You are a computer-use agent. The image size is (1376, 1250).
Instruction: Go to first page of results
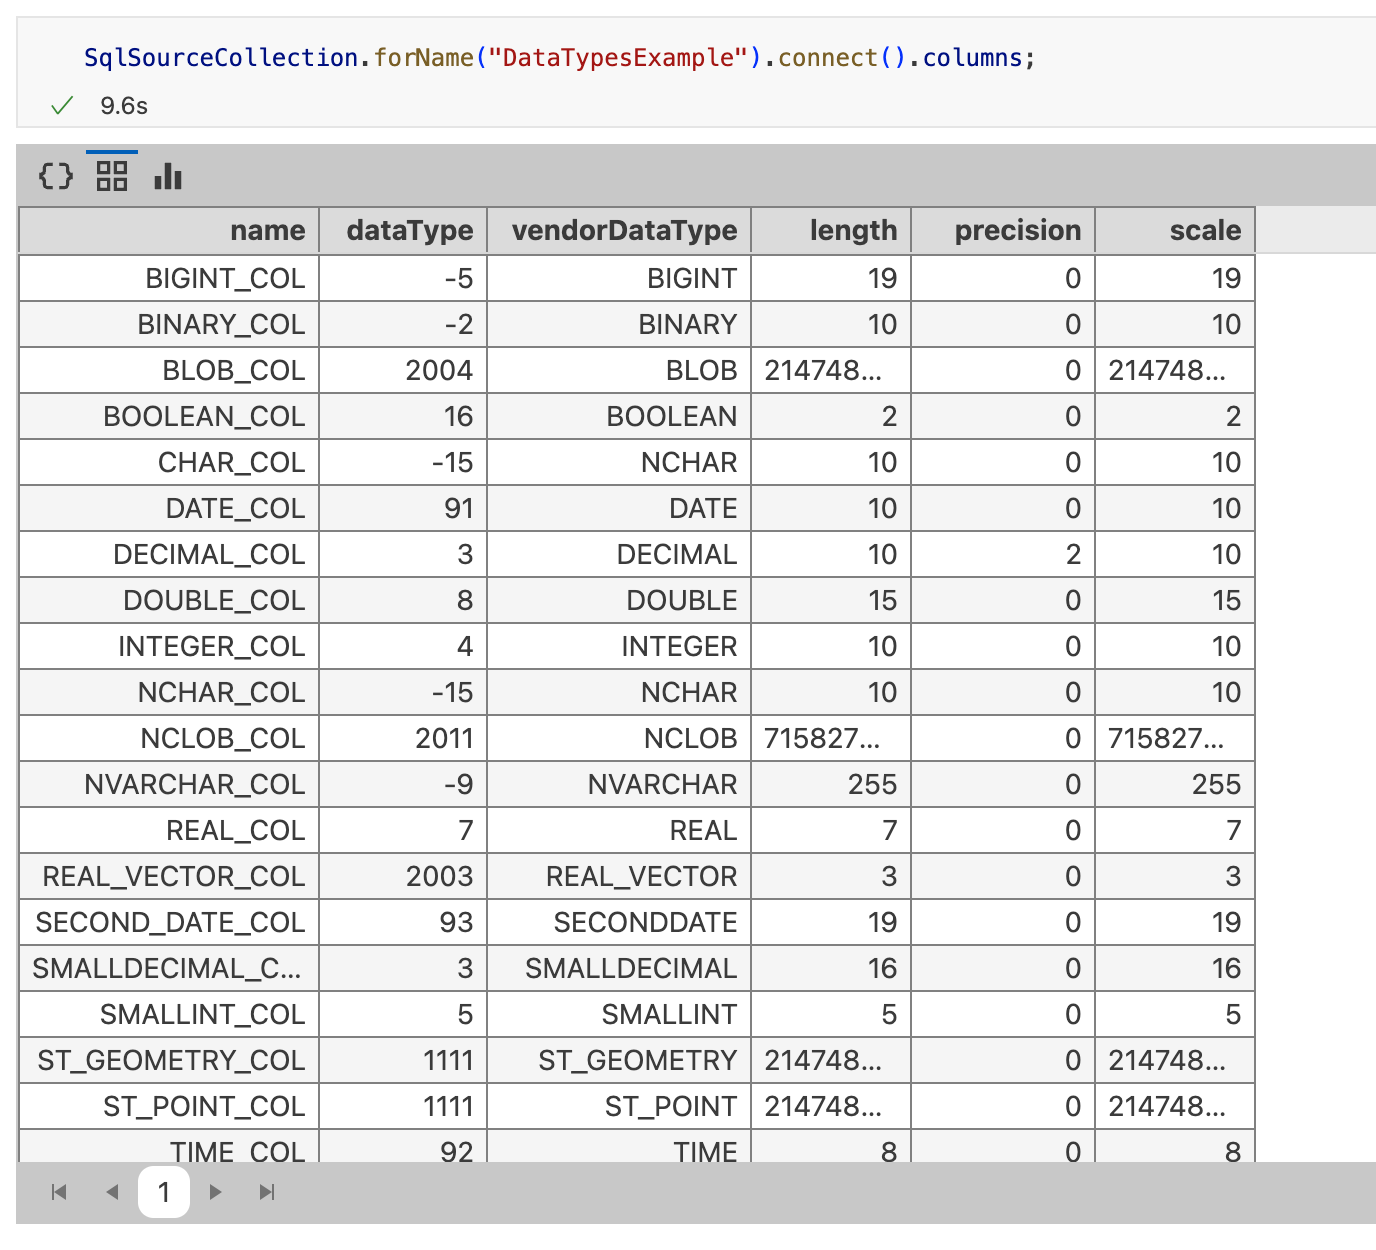[59, 1192]
